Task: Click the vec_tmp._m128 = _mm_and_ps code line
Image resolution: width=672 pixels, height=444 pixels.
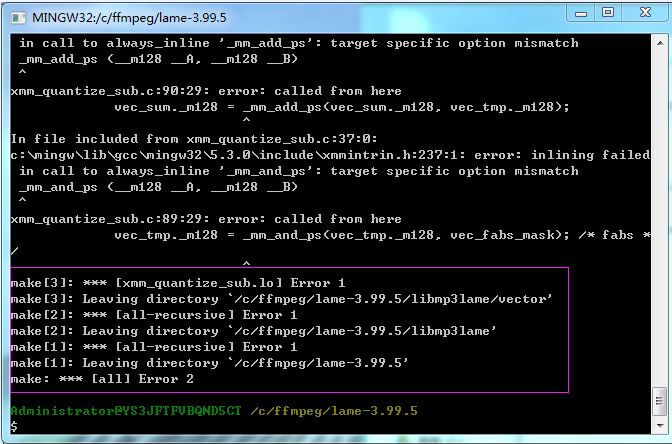Action: (382, 235)
